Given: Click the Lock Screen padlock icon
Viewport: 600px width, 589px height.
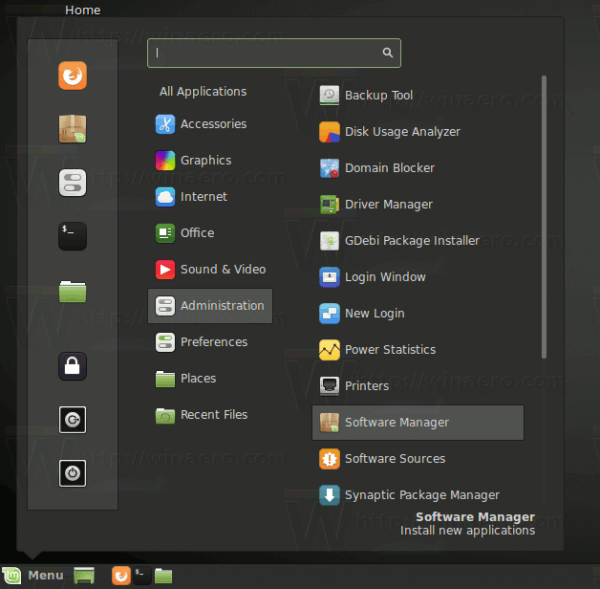Looking at the screenshot, I should (72, 366).
